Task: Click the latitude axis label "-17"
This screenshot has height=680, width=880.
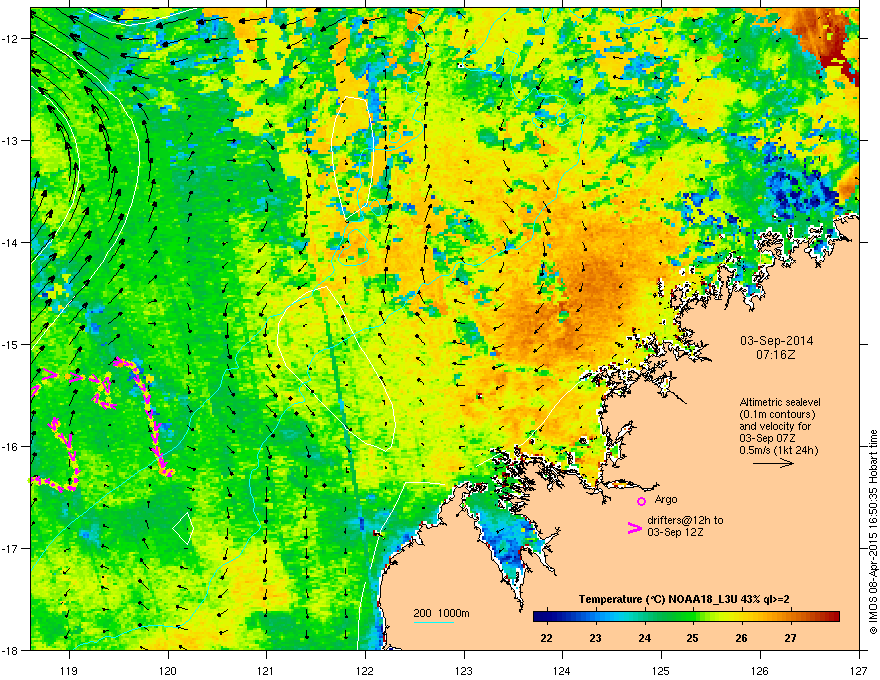Action: pos(10,548)
